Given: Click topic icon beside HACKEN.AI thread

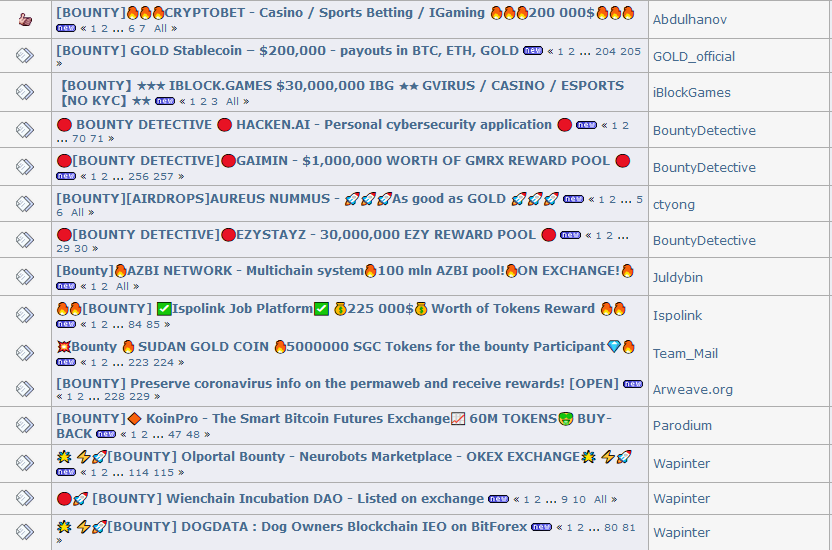Looking at the screenshot, I should coord(25,129).
